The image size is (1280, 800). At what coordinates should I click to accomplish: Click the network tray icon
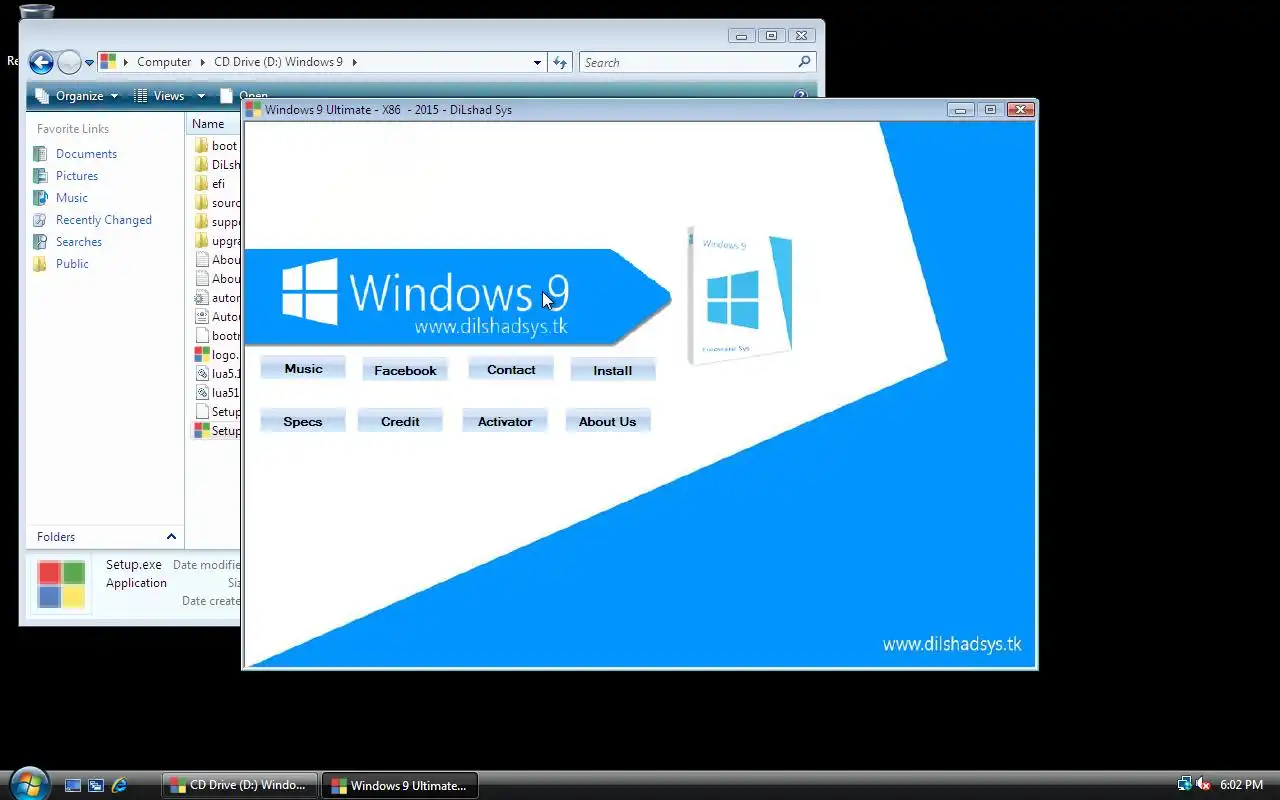pos(1185,785)
